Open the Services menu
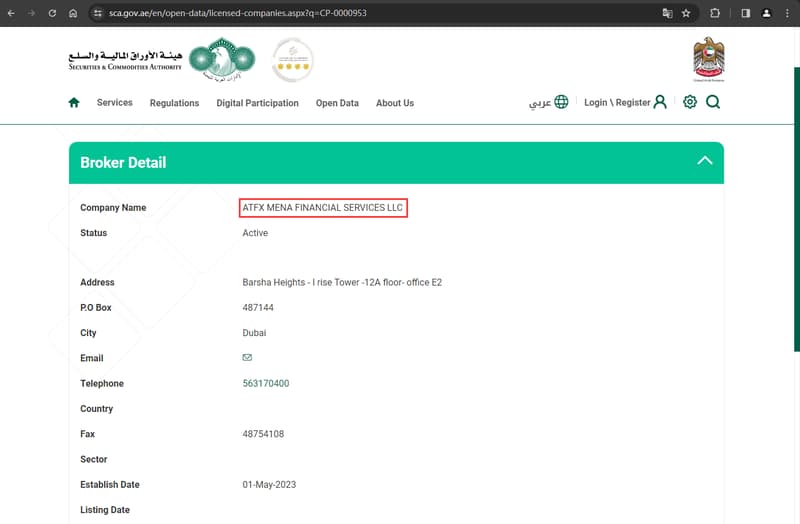The width and height of the screenshot is (800, 524). click(115, 103)
